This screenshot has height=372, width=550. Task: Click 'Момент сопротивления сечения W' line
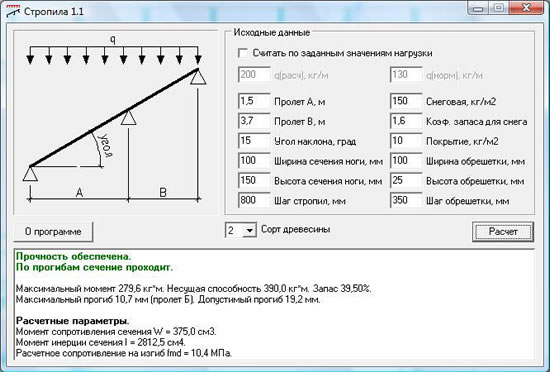click(116, 332)
